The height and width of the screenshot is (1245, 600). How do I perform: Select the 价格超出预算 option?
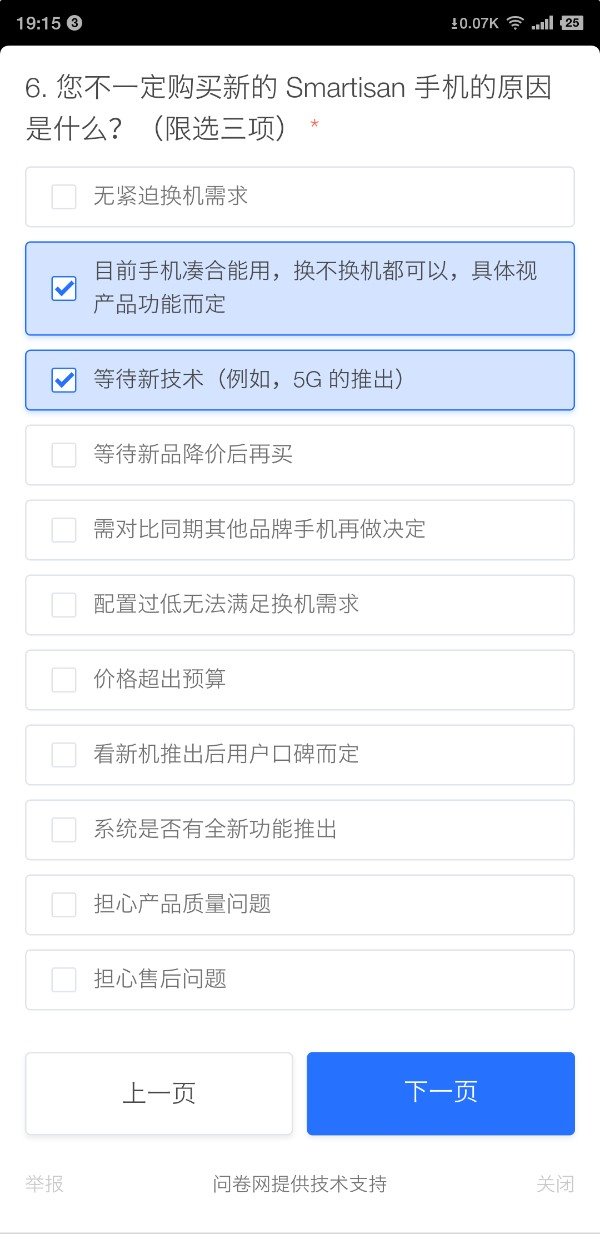pyautogui.click(x=64, y=680)
